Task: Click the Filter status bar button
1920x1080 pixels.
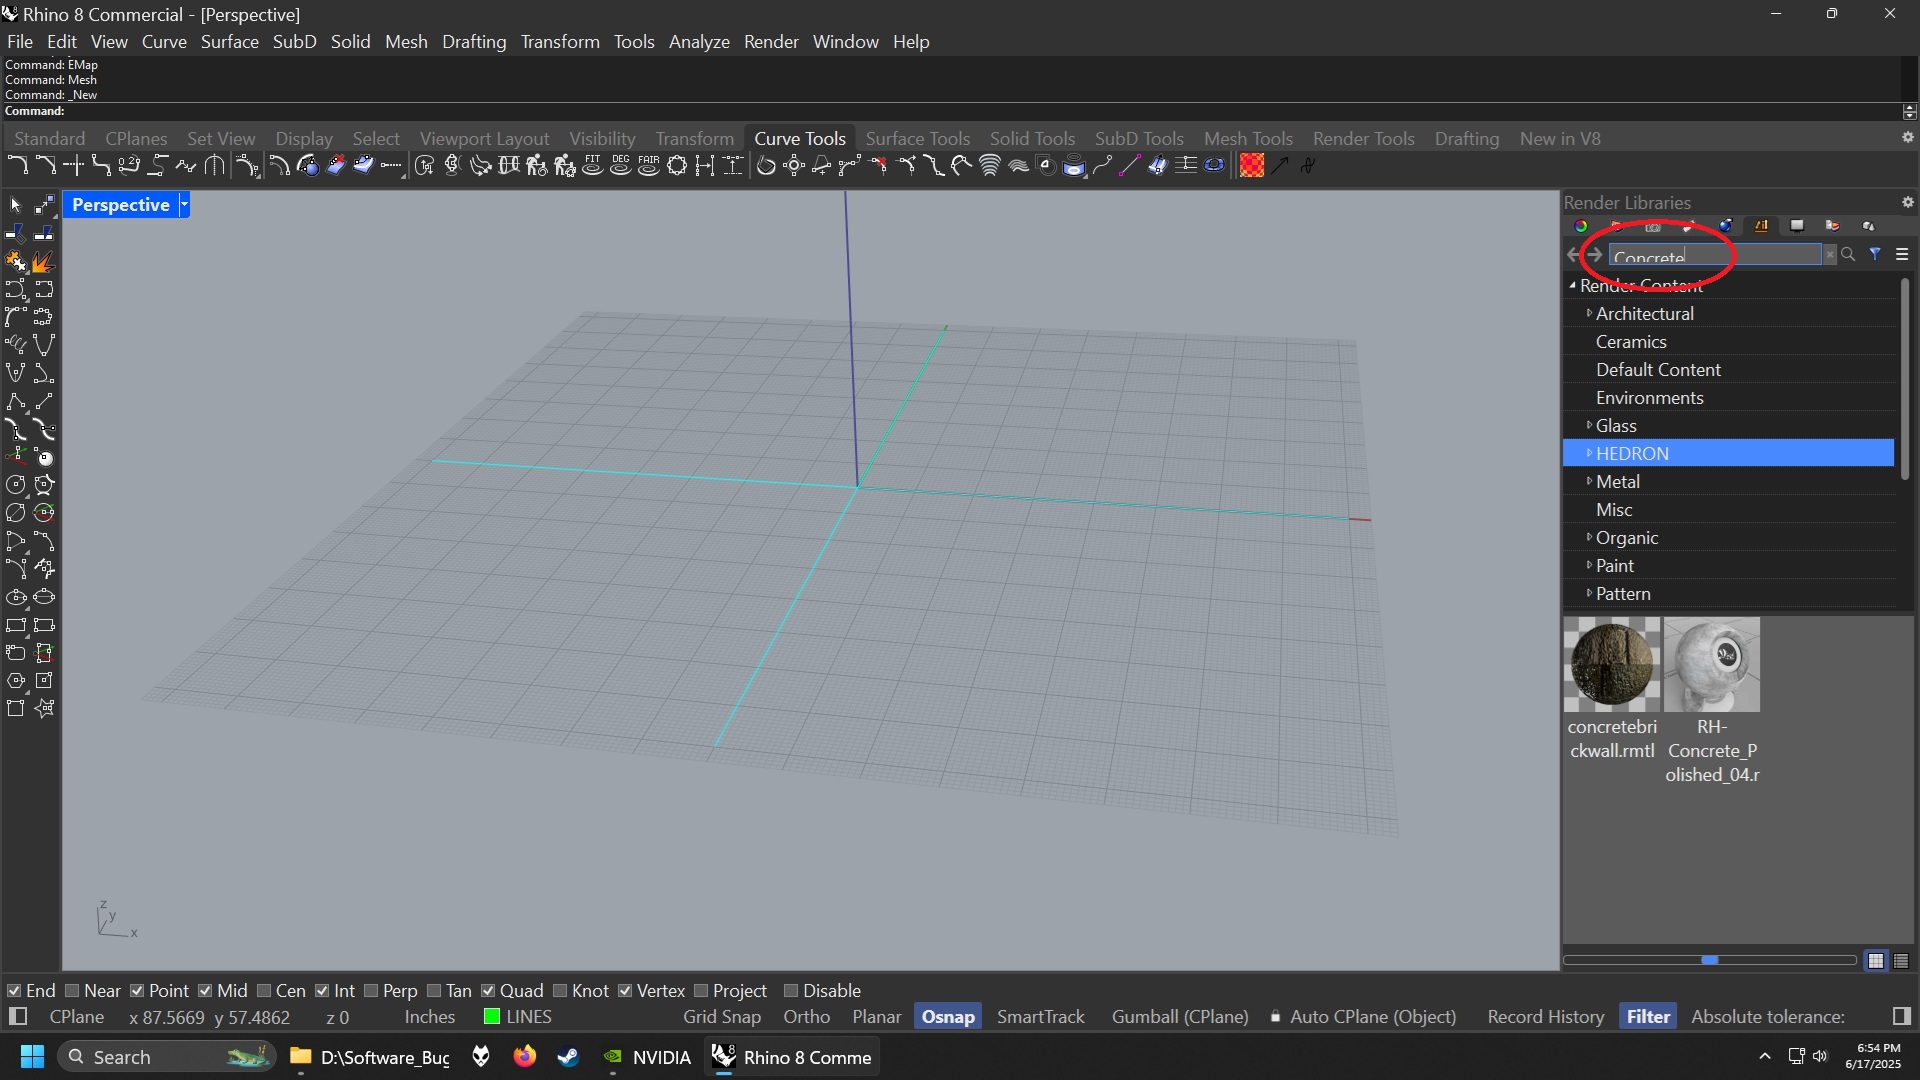Action: 1648,1017
